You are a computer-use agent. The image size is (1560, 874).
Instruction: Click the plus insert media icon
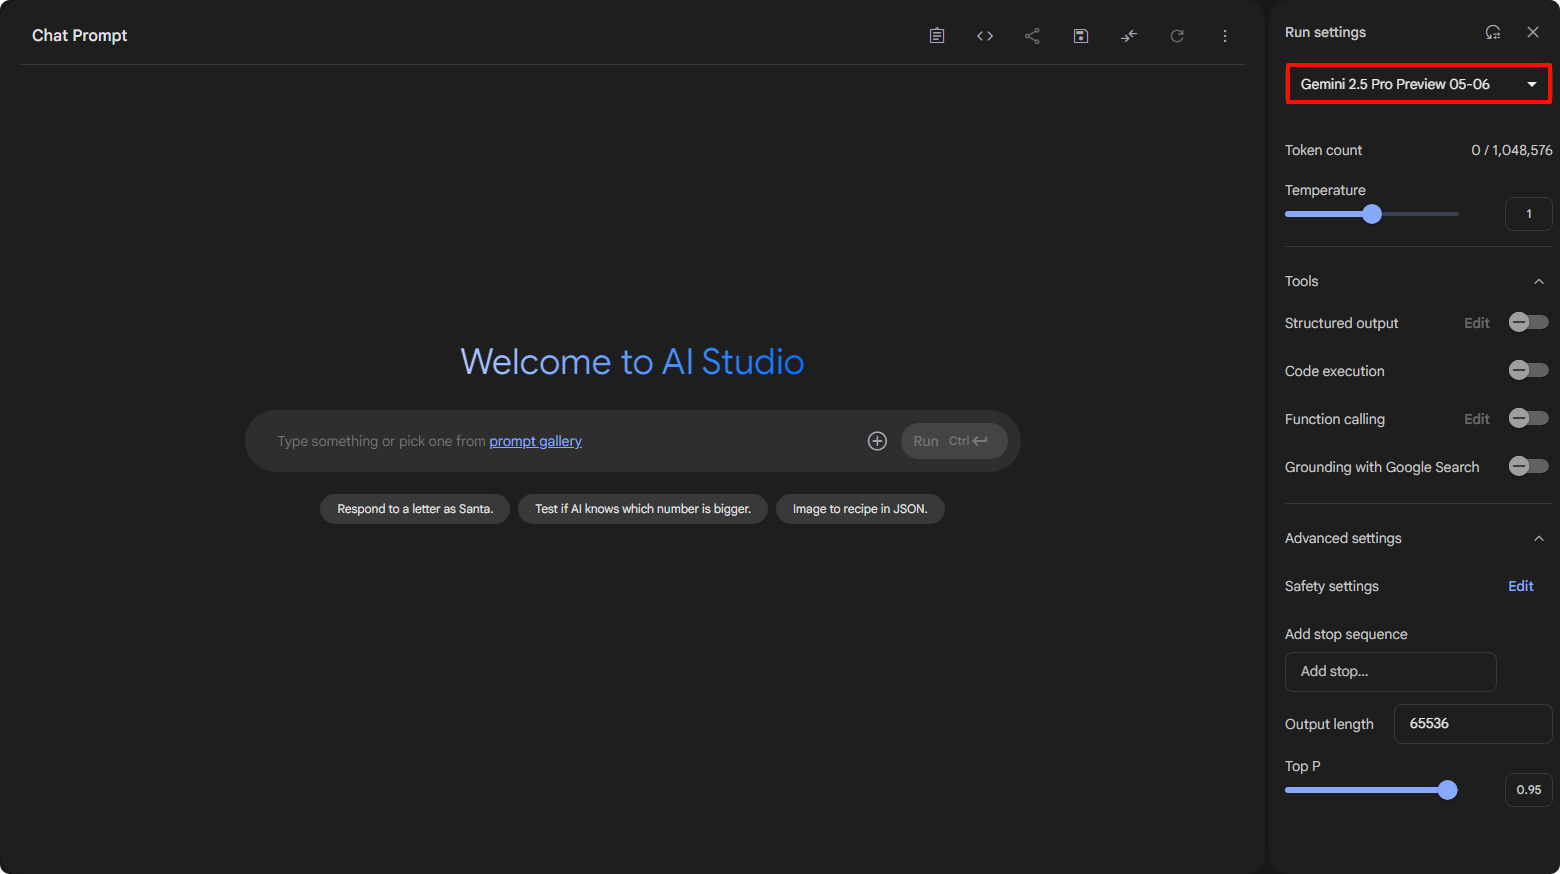[877, 441]
